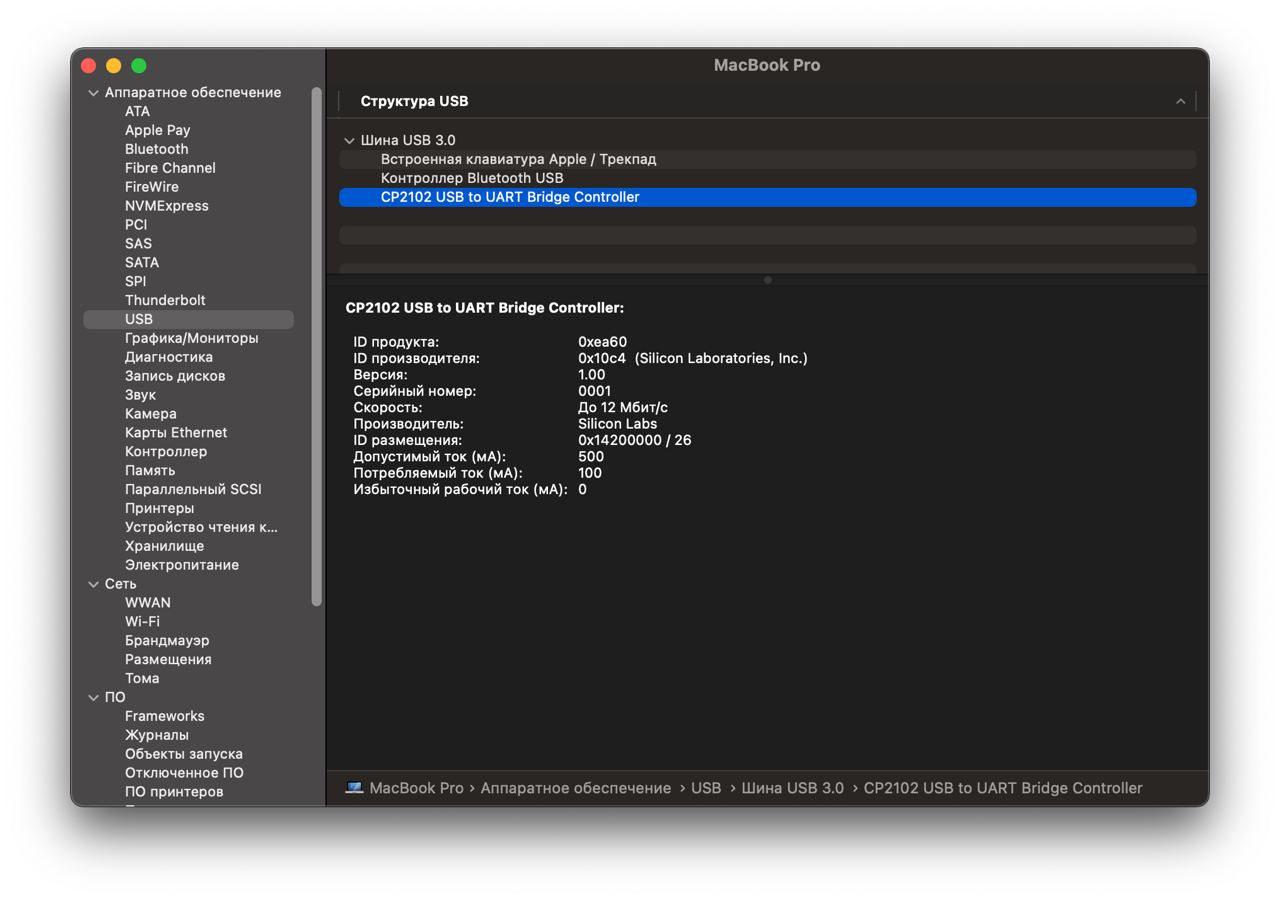Click the pane divider handle dot
The image size is (1280, 900).
pyautogui.click(x=767, y=280)
